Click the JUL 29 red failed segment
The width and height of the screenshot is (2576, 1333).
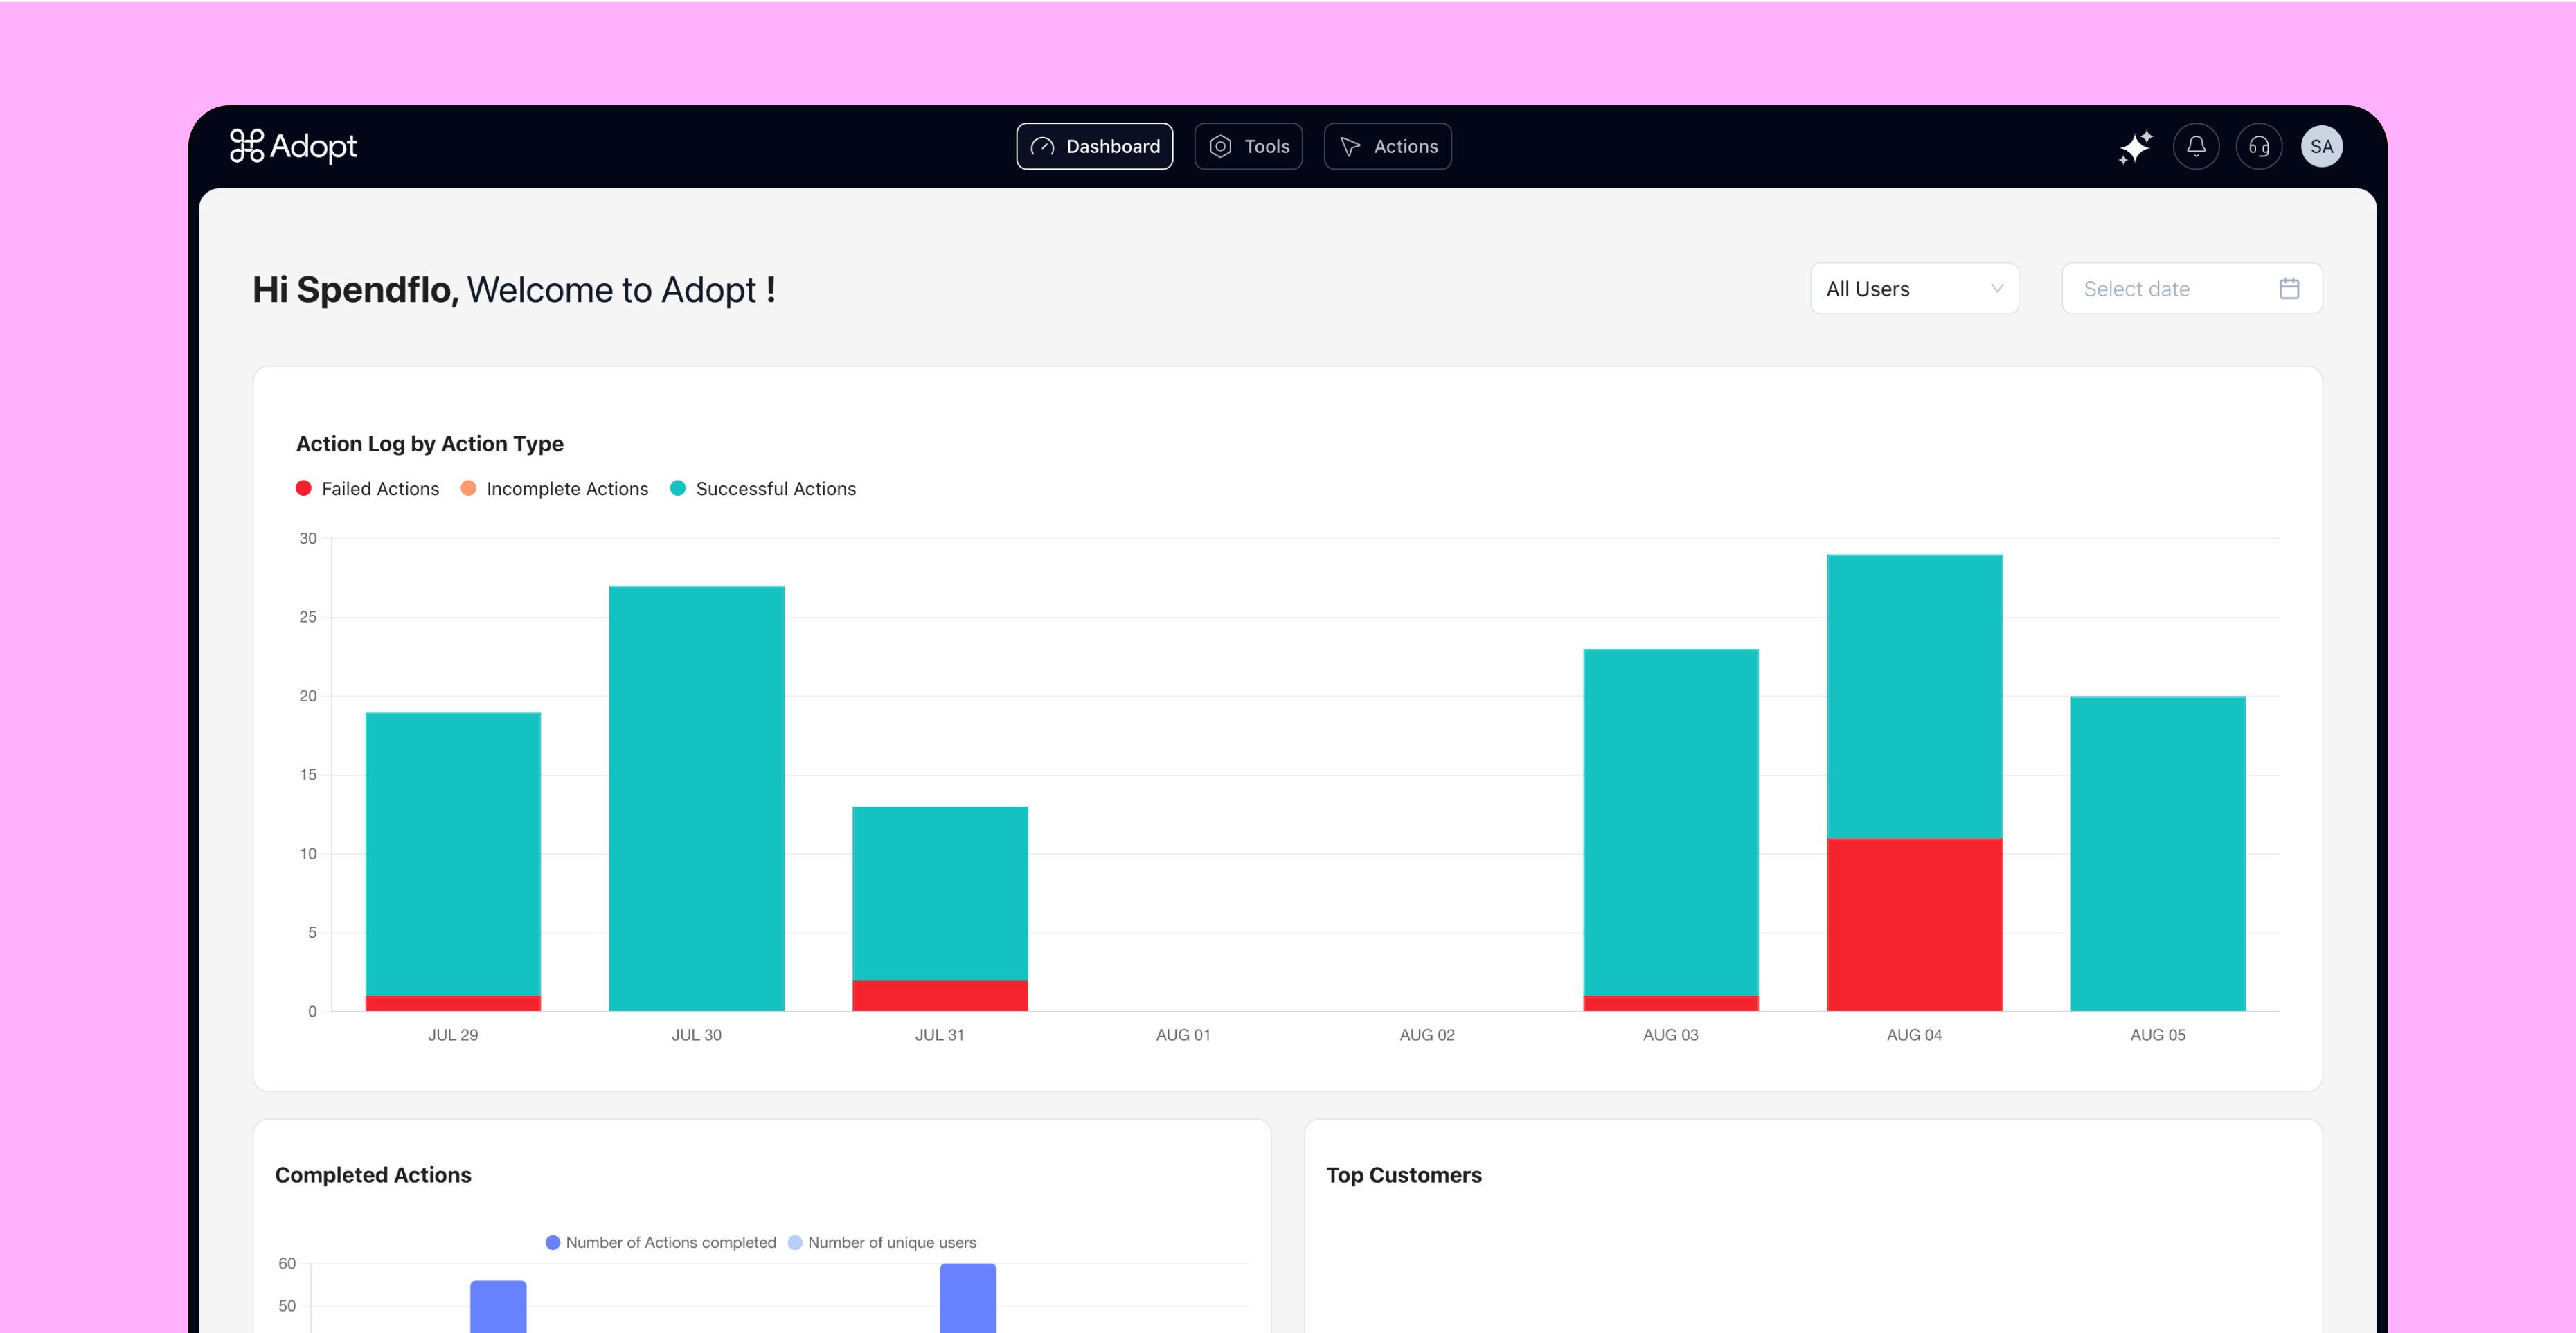tap(453, 1003)
